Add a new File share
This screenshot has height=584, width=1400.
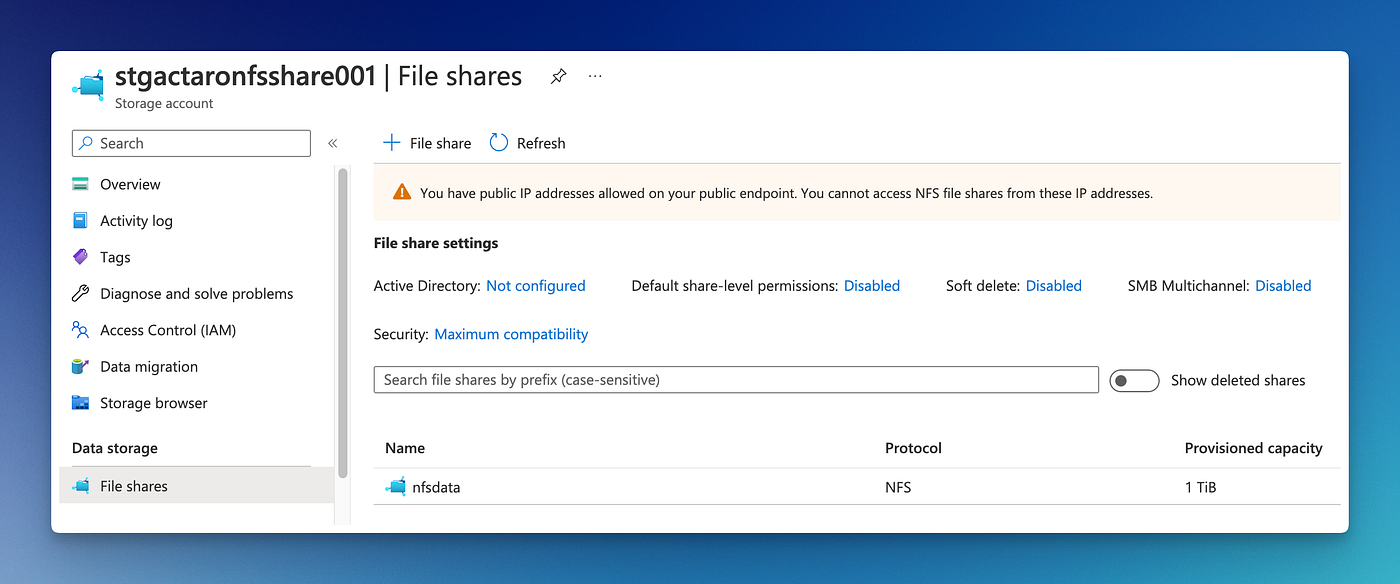427,143
